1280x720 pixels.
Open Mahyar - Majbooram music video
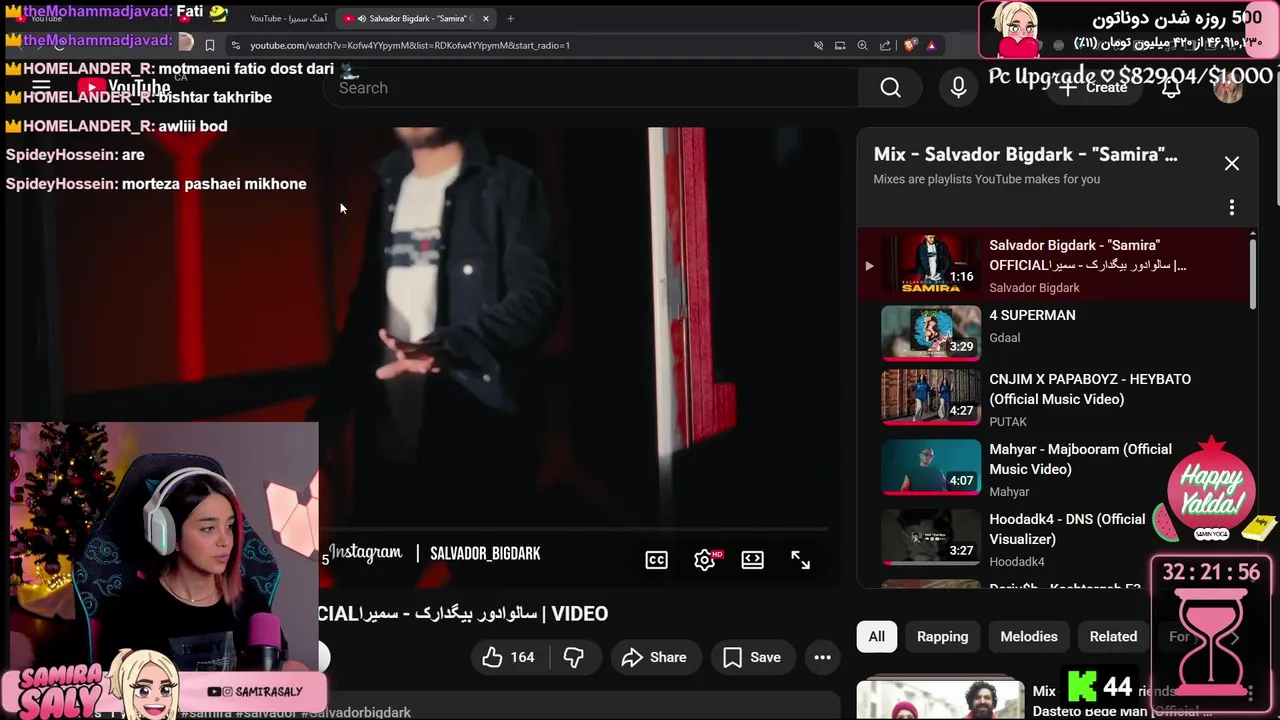click(x=1053, y=470)
